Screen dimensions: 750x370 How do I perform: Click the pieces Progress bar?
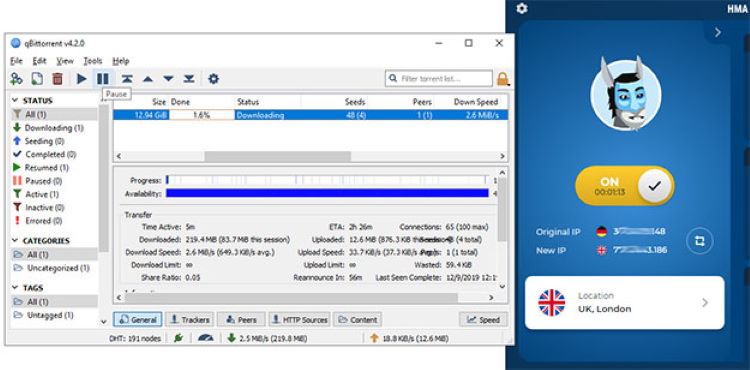[x=327, y=181]
